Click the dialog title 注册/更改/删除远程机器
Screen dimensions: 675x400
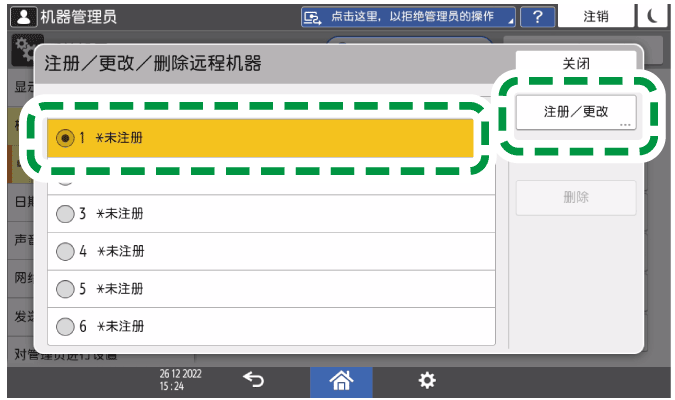pos(153,64)
